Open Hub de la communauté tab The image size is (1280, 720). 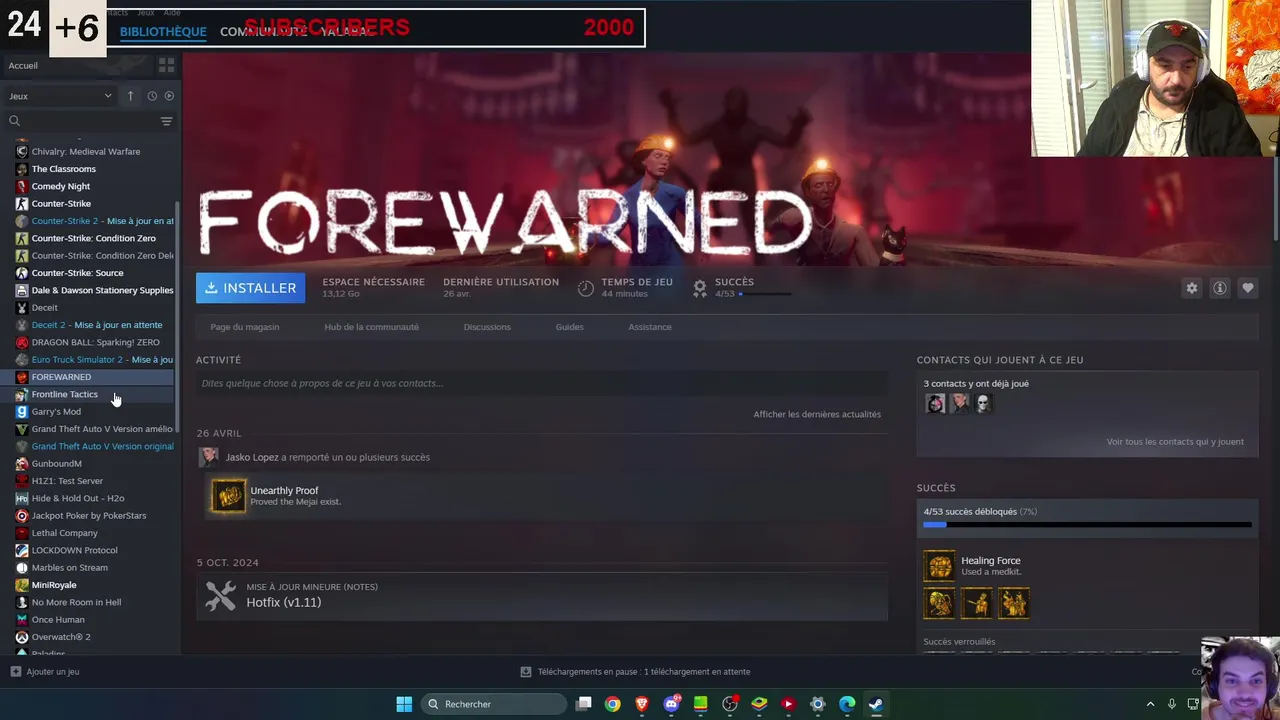[x=371, y=327]
